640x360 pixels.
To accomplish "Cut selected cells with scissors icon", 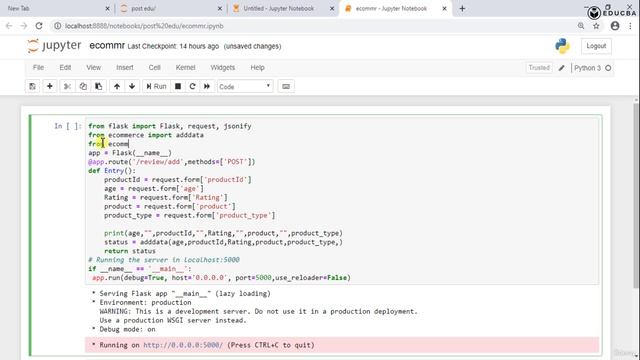I will point(67,87).
